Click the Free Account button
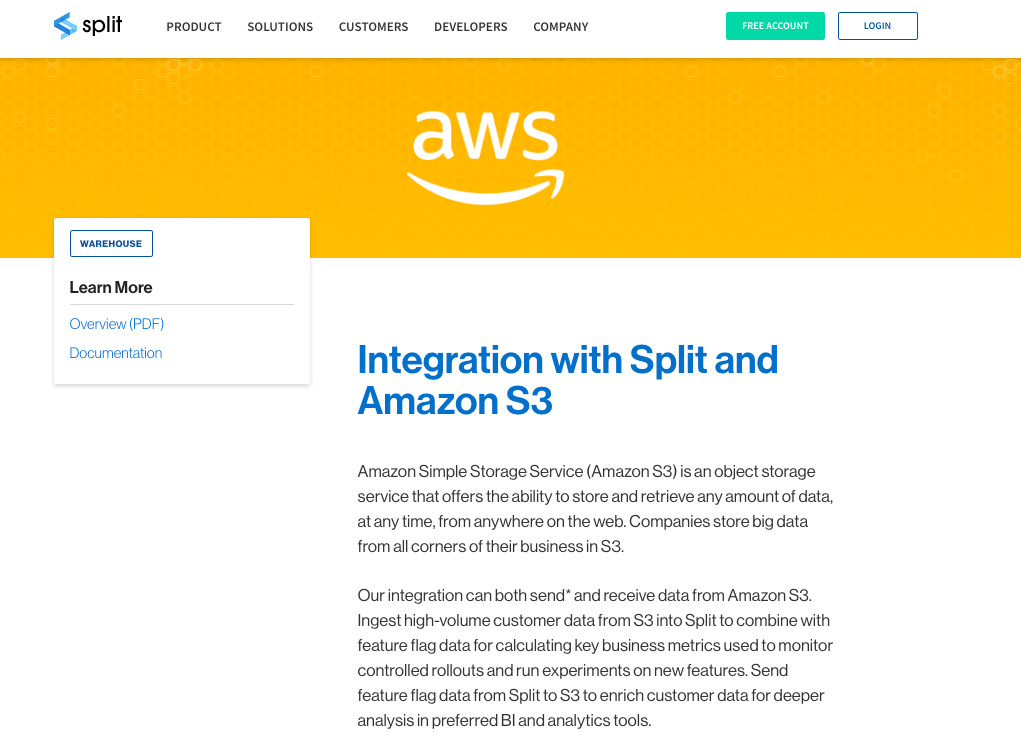The width and height of the screenshot is (1021, 751). pyautogui.click(x=775, y=26)
